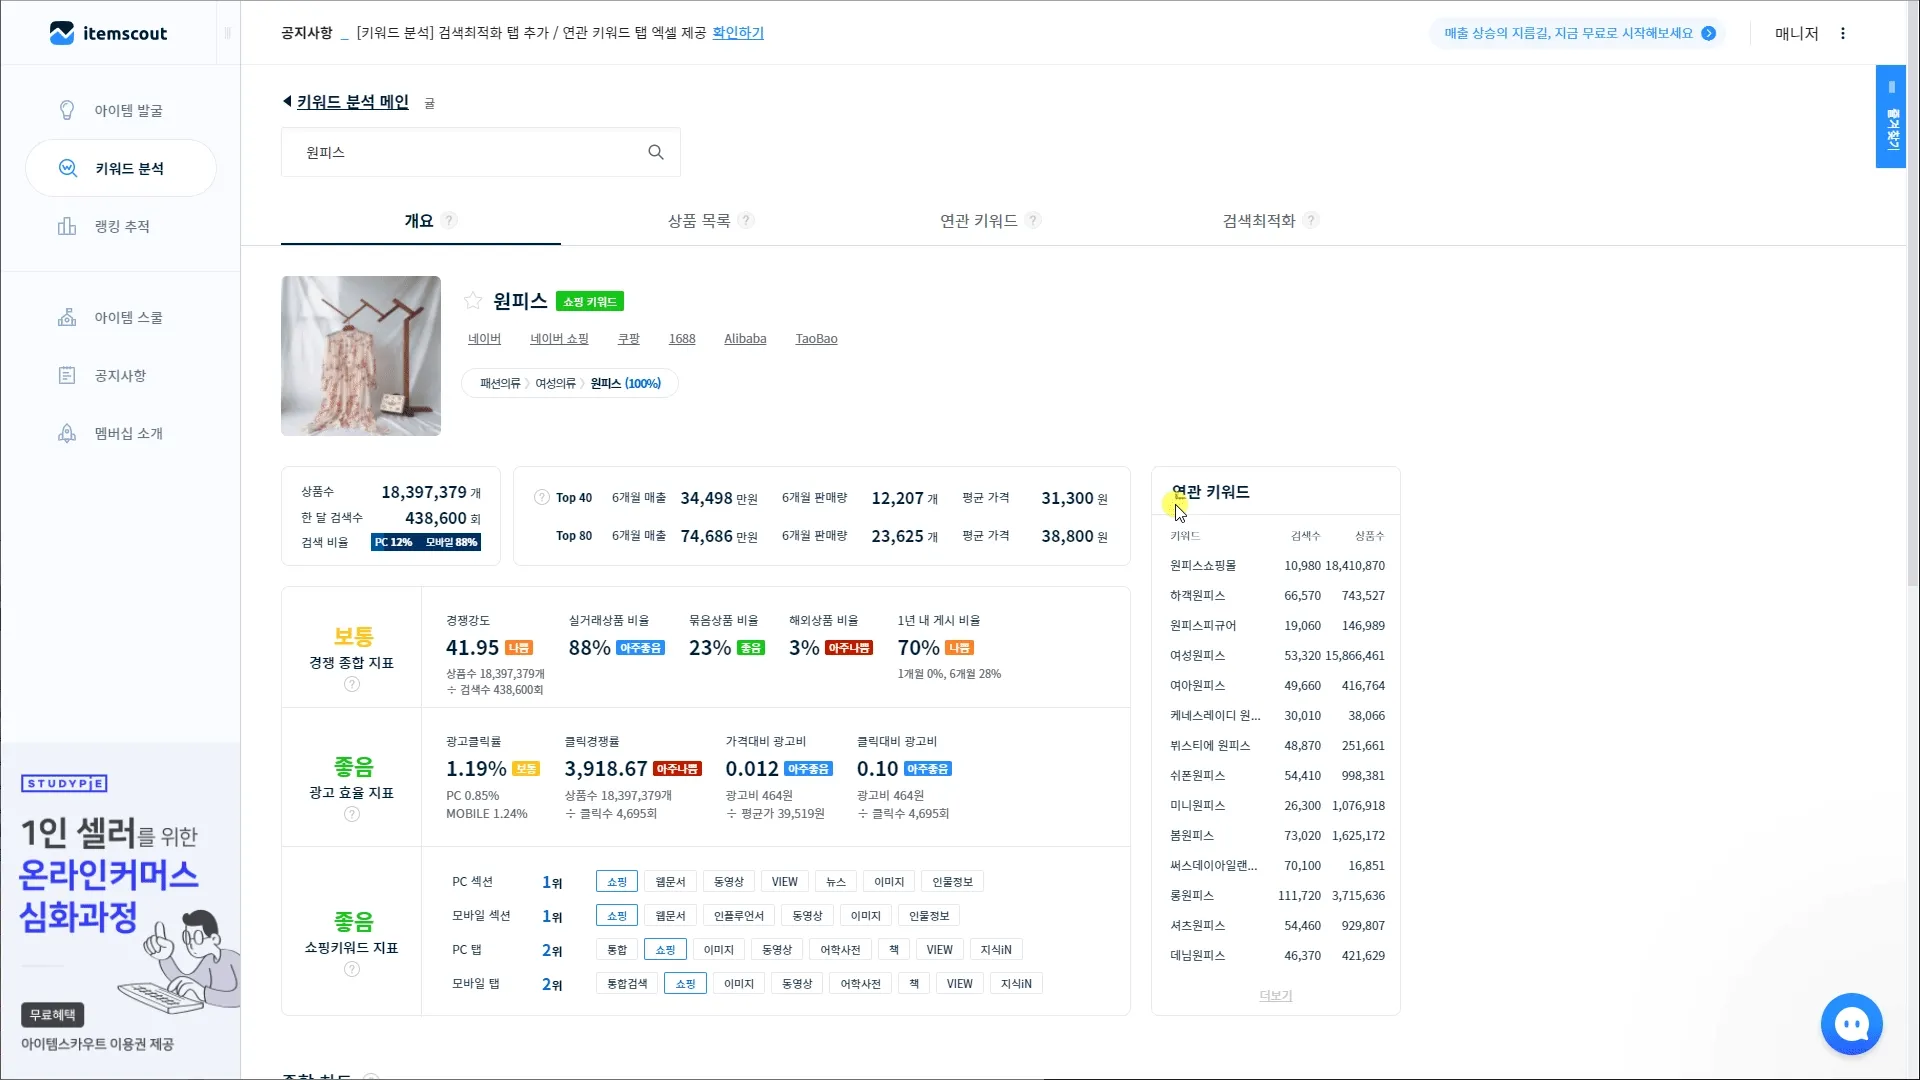
Task: Click the PC/모바일 search ratio bar
Action: click(x=426, y=542)
